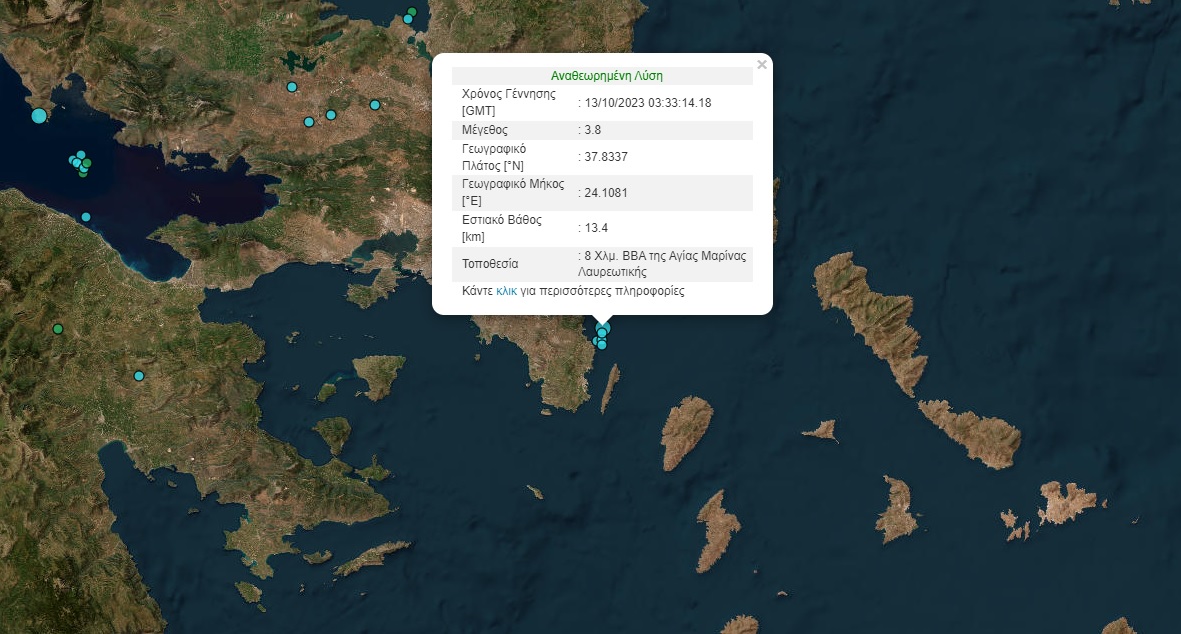Select the green marker at the bottom of the gulf cluster
Image resolution: width=1181 pixels, height=634 pixels.
(x=83, y=175)
